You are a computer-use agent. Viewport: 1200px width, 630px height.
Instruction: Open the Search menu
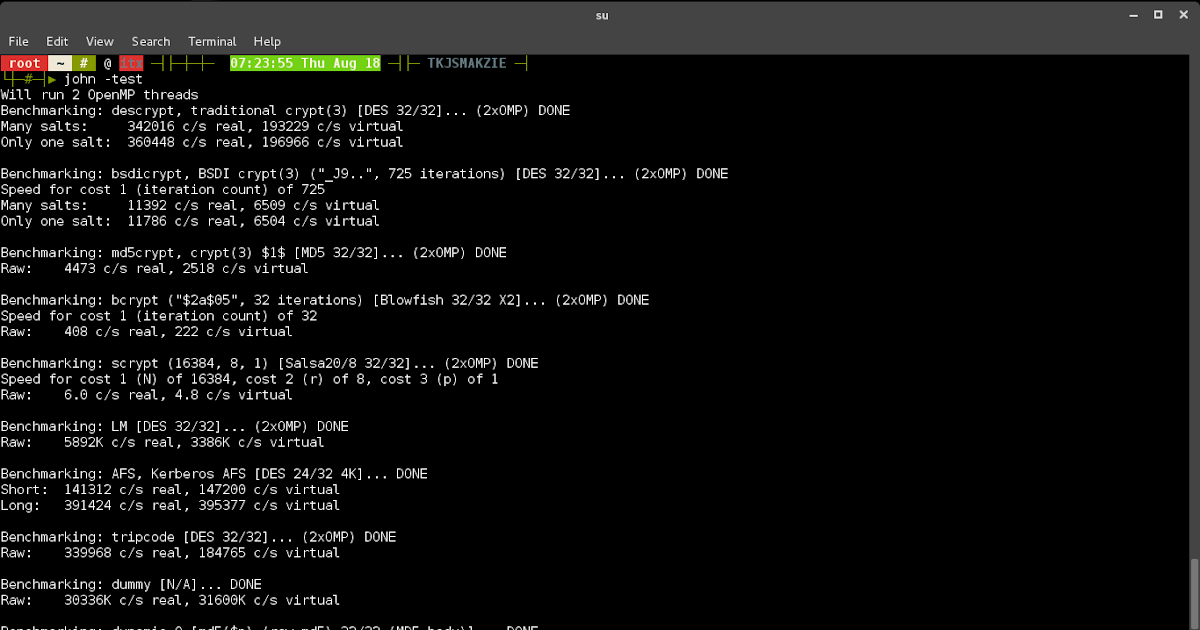(151, 41)
